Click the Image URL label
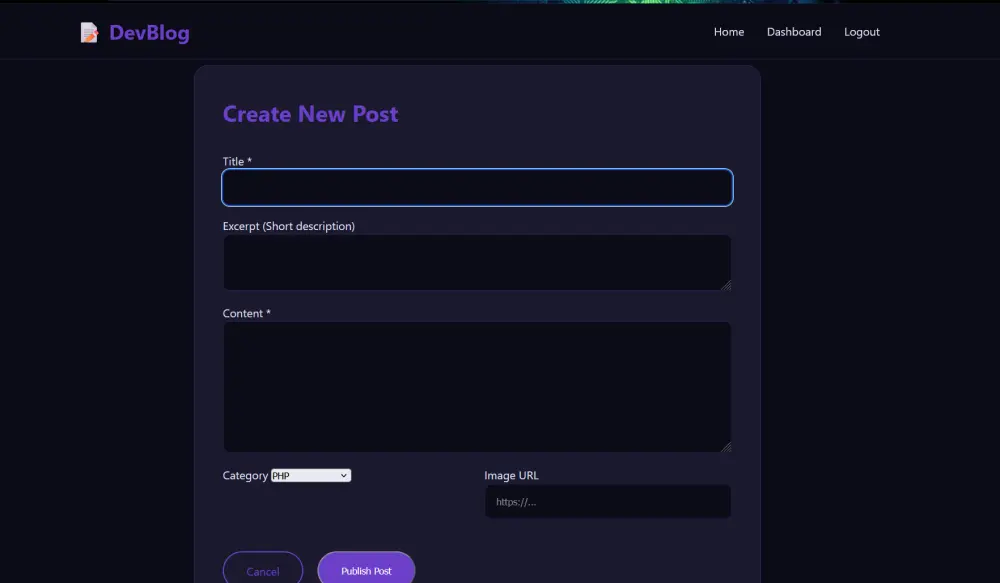This screenshot has width=1000, height=583. pos(512,475)
